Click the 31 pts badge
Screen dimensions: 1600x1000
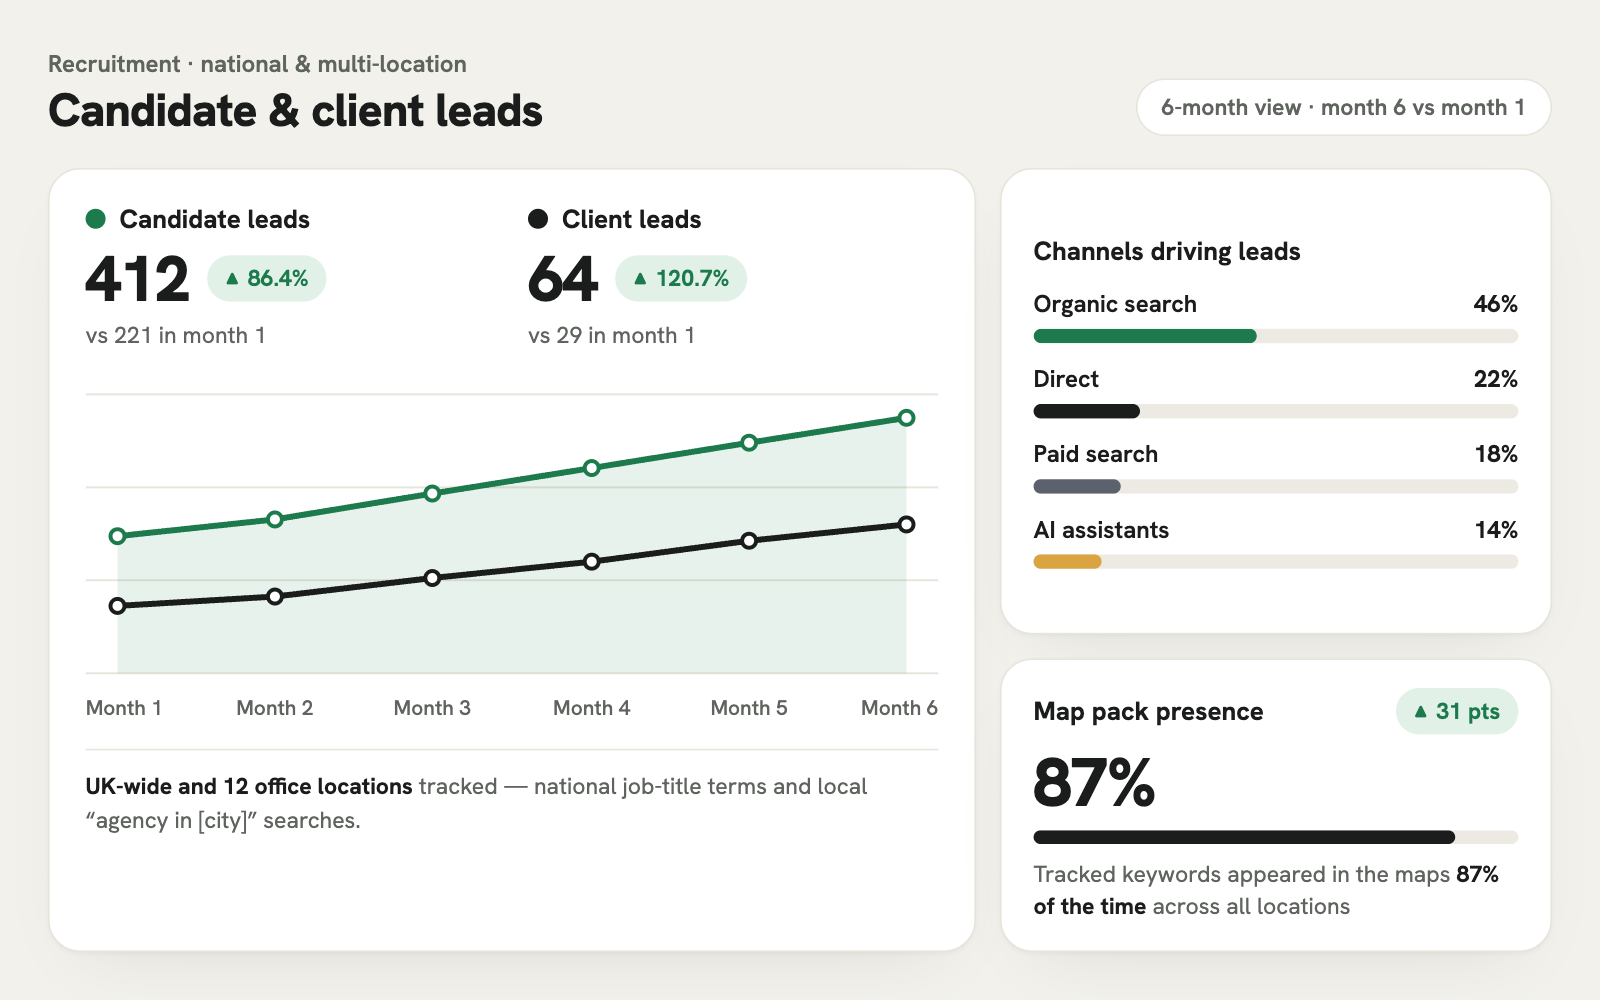coord(1457,711)
